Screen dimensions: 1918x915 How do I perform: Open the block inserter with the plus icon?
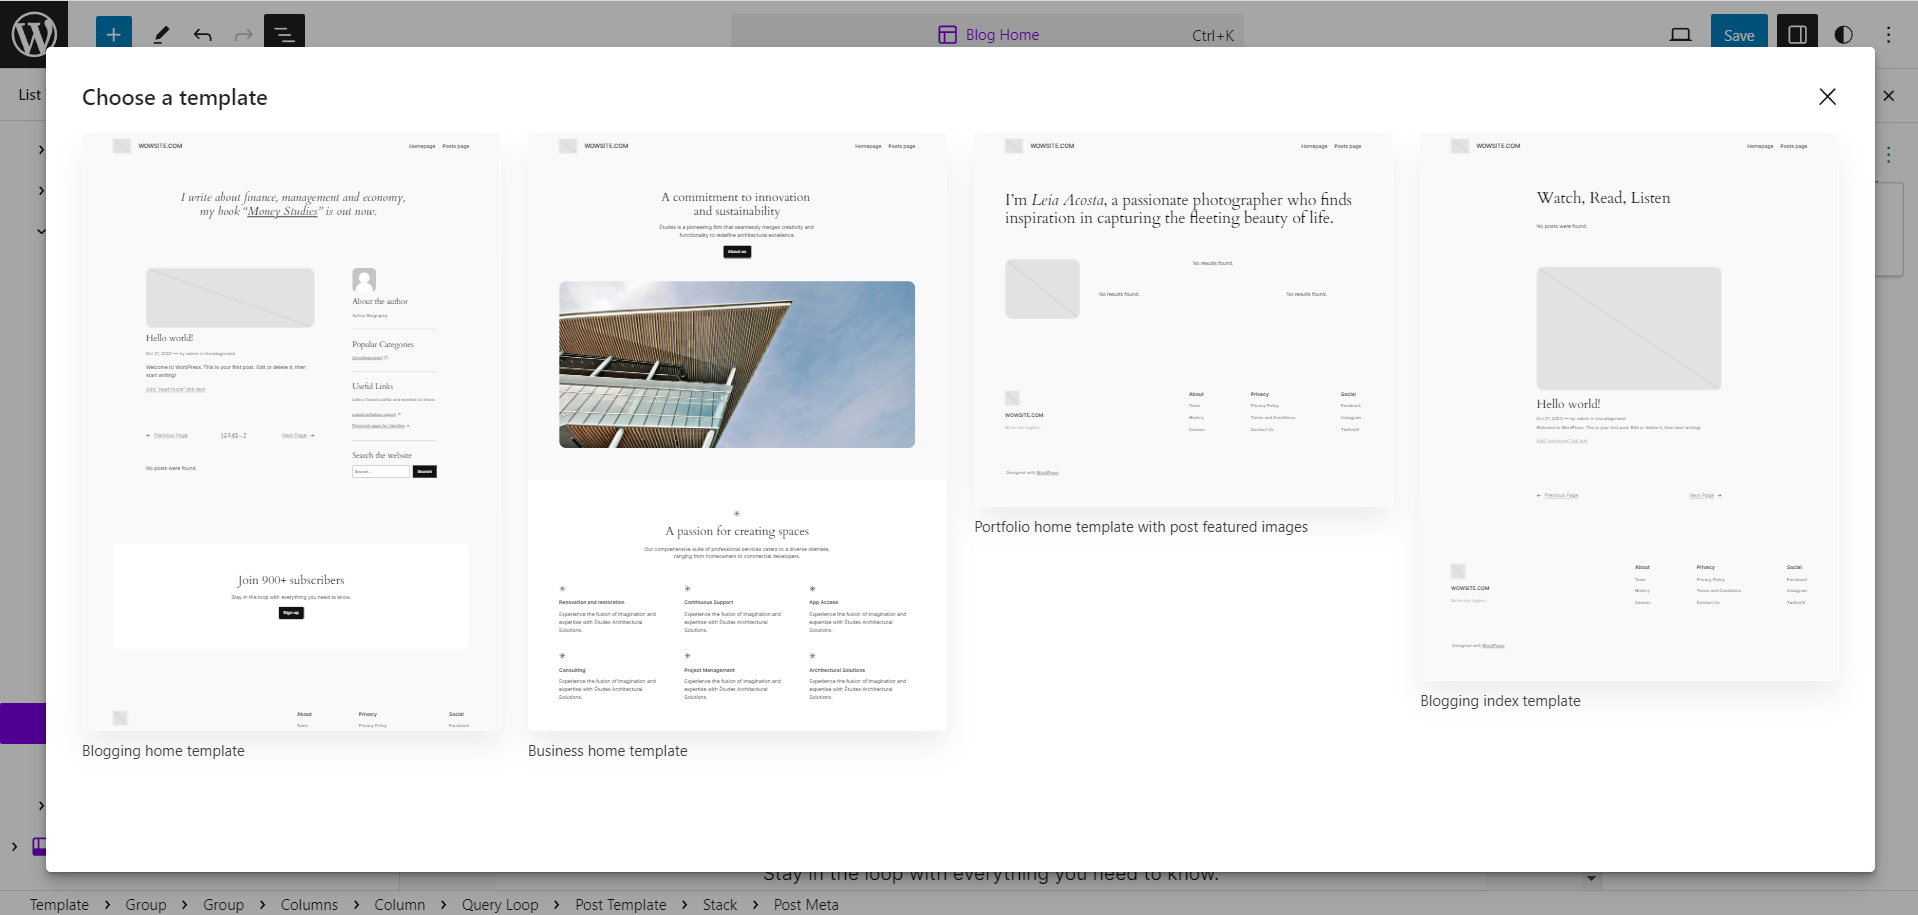pos(113,33)
